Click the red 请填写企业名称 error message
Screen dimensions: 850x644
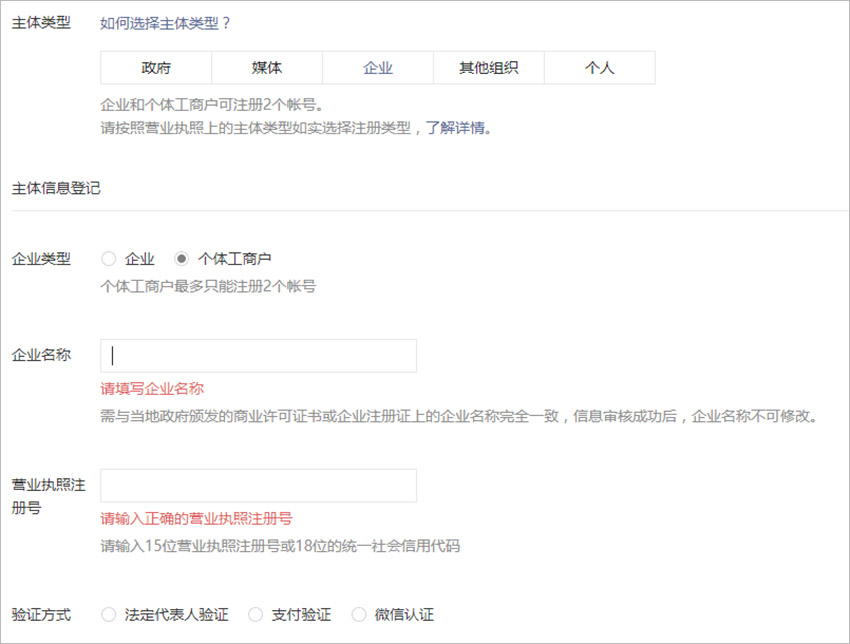click(152, 389)
